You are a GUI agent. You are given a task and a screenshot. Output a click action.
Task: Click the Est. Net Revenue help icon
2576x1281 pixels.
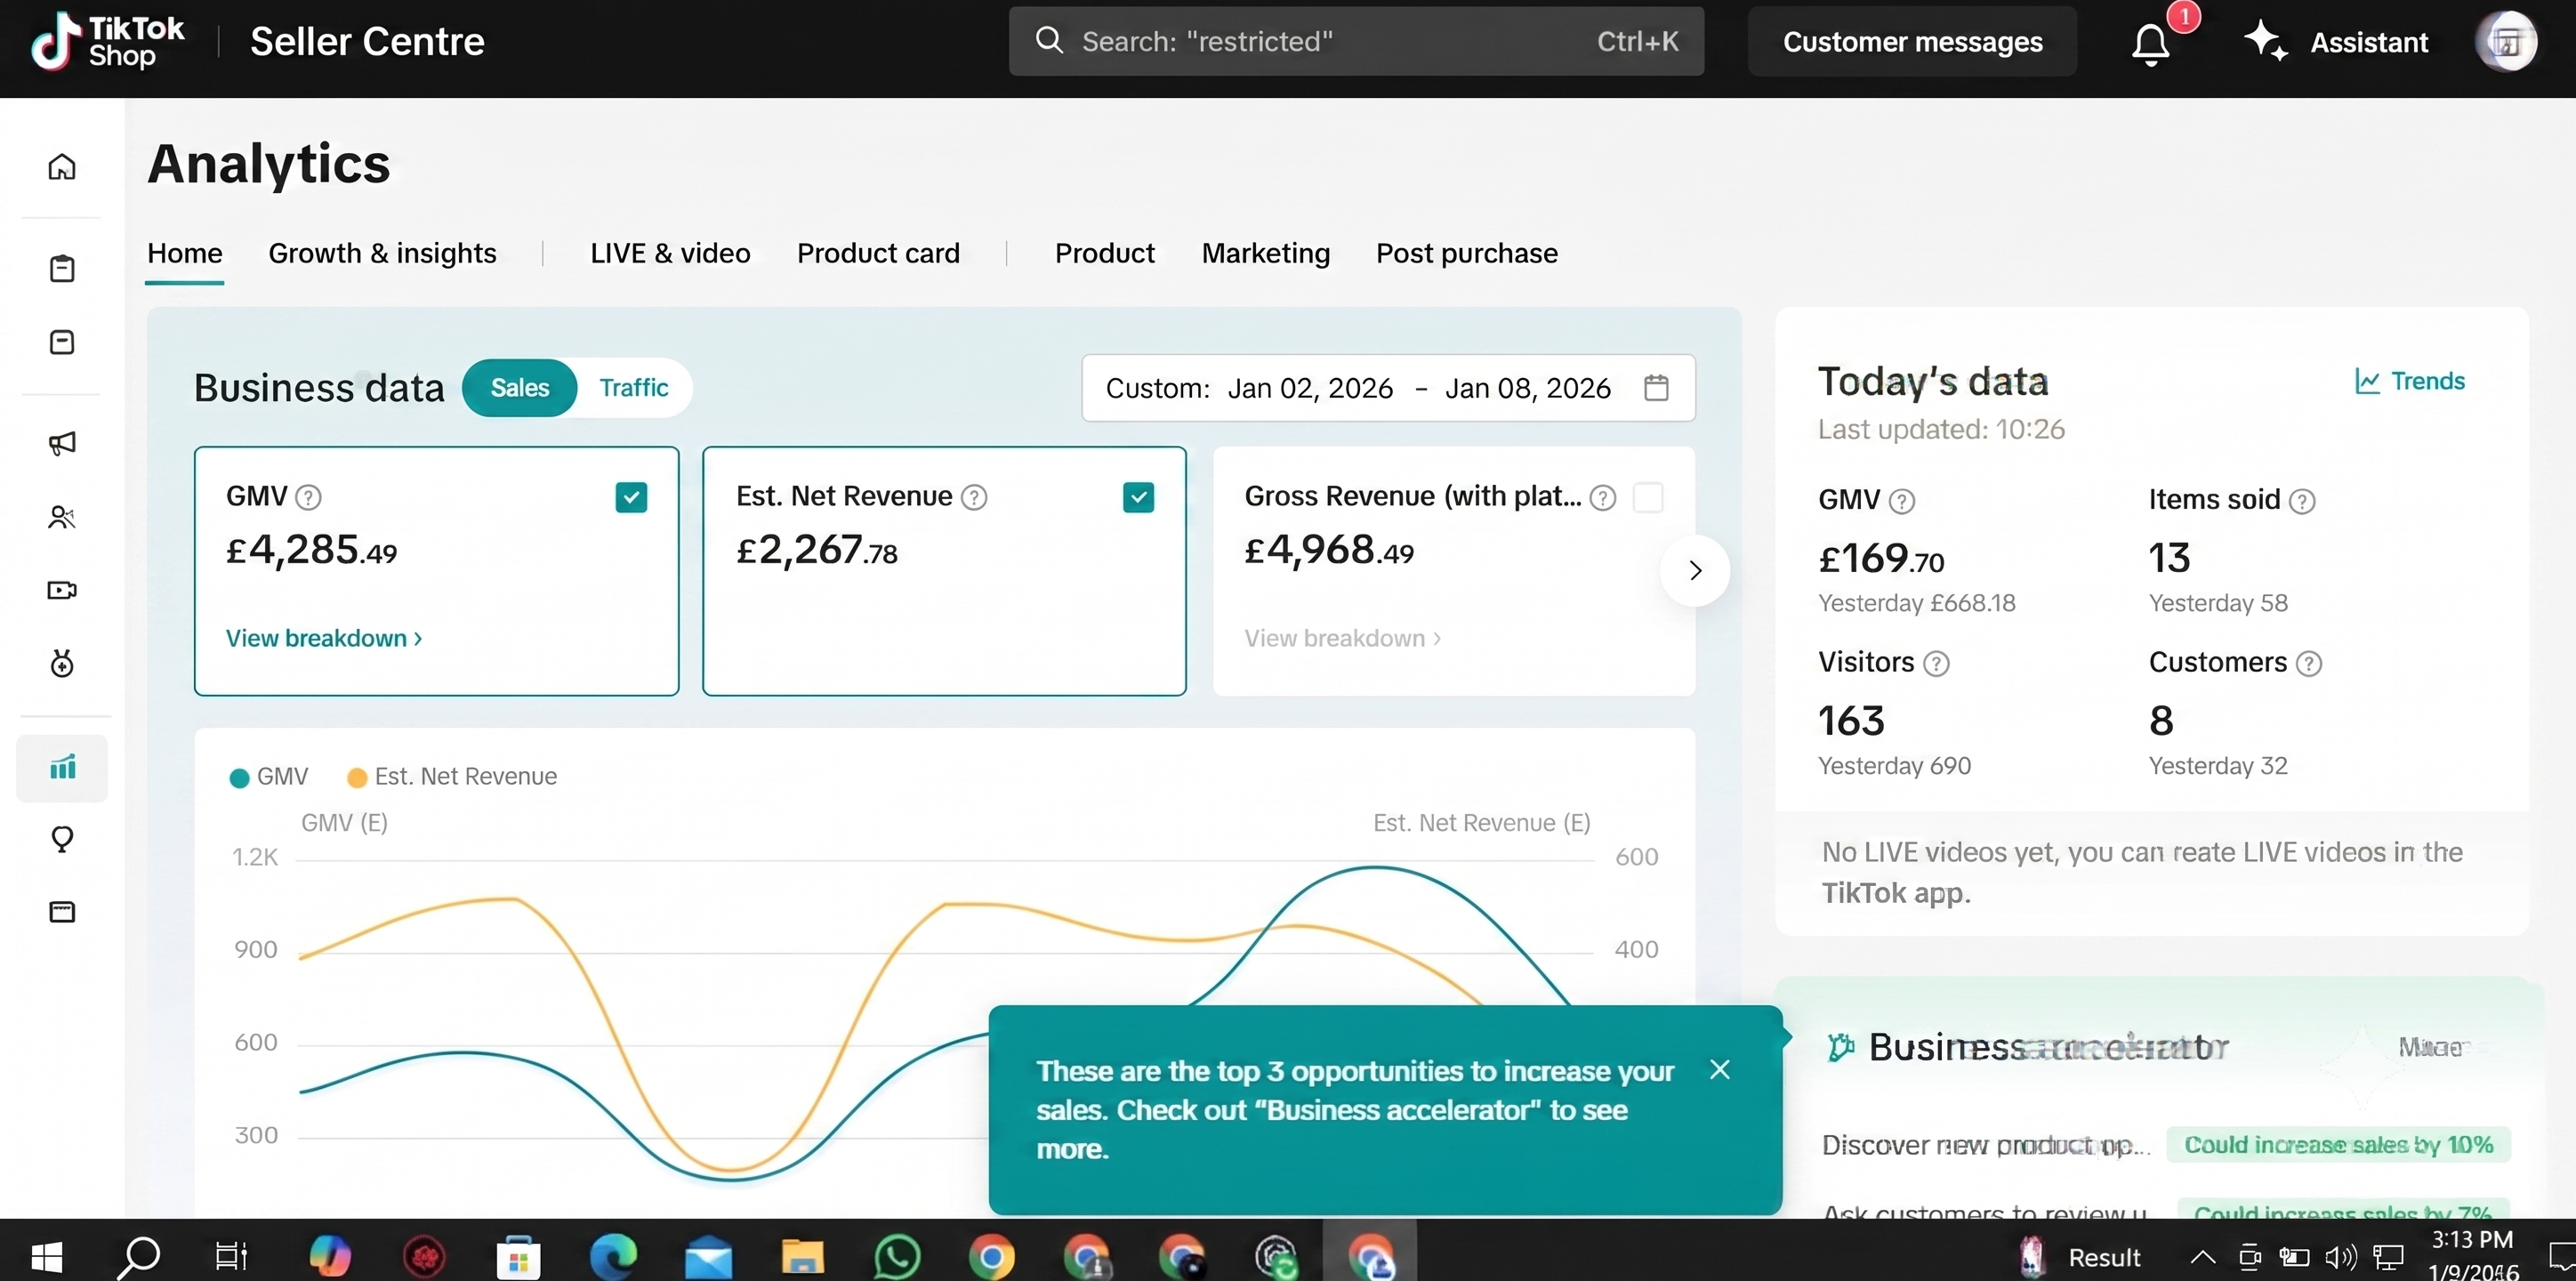pyautogui.click(x=974, y=497)
